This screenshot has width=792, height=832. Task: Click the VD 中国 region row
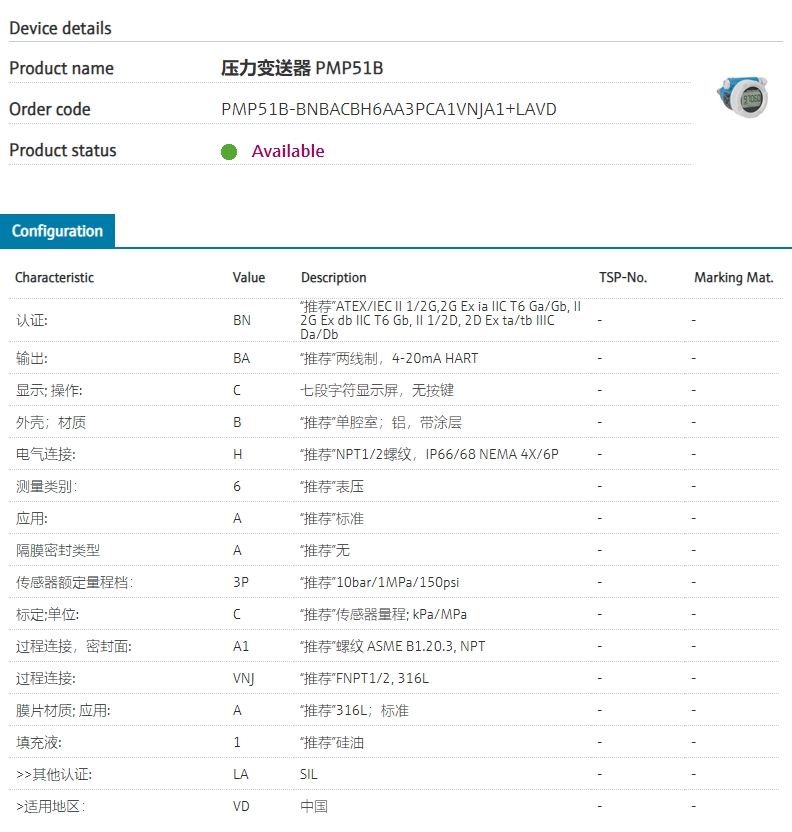tap(394, 807)
